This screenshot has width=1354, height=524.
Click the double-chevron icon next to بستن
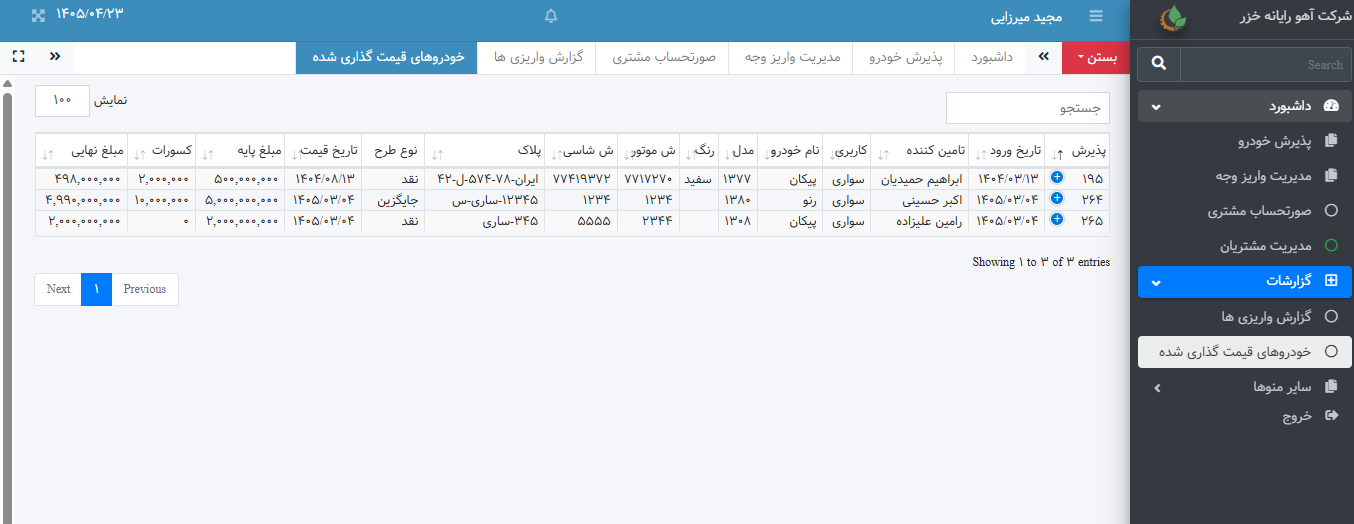click(x=1044, y=57)
